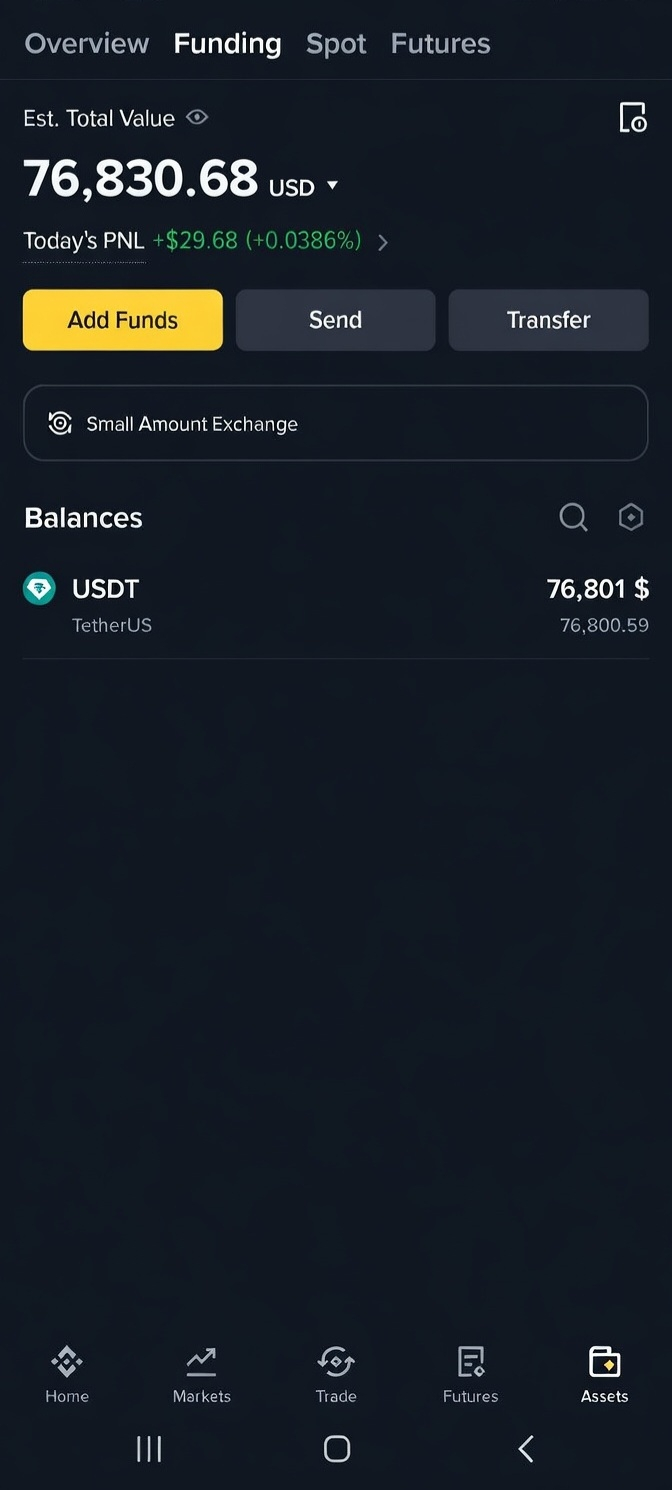Open Small Amount Exchange
Image resolution: width=672 pixels, height=1490 pixels.
[336, 423]
